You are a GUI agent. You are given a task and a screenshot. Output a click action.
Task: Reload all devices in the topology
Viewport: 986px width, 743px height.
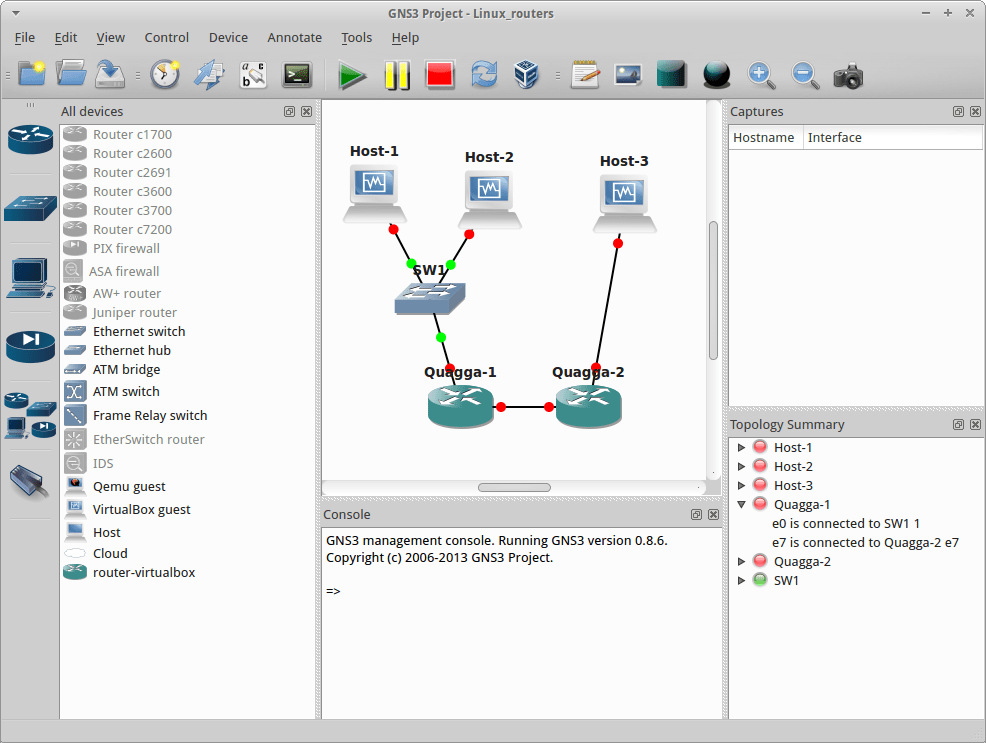pyautogui.click(x=484, y=74)
